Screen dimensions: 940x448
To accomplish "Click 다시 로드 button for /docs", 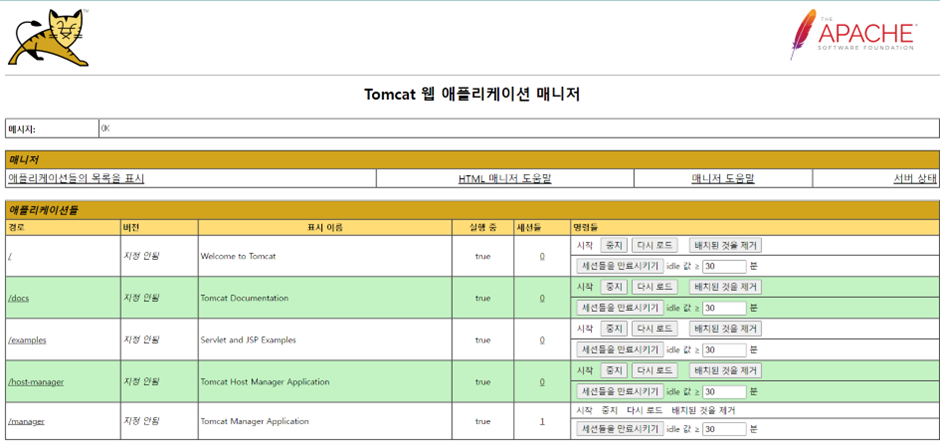I will coord(654,287).
